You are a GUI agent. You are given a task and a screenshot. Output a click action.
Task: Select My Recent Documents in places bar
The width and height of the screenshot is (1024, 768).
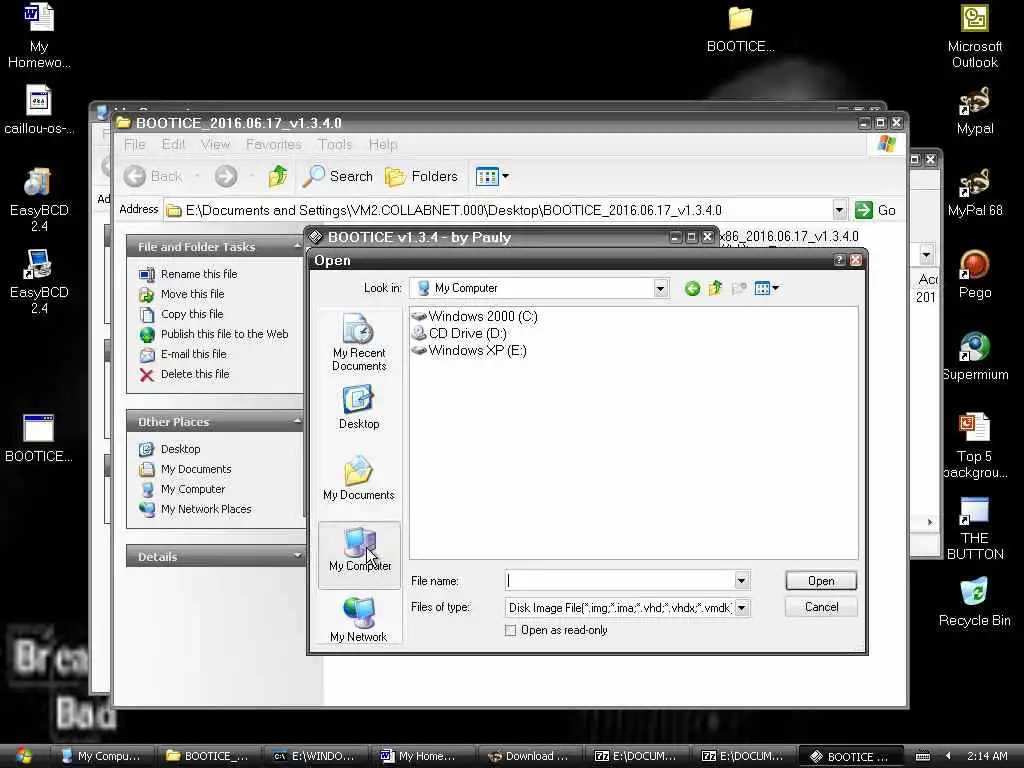point(359,342)
